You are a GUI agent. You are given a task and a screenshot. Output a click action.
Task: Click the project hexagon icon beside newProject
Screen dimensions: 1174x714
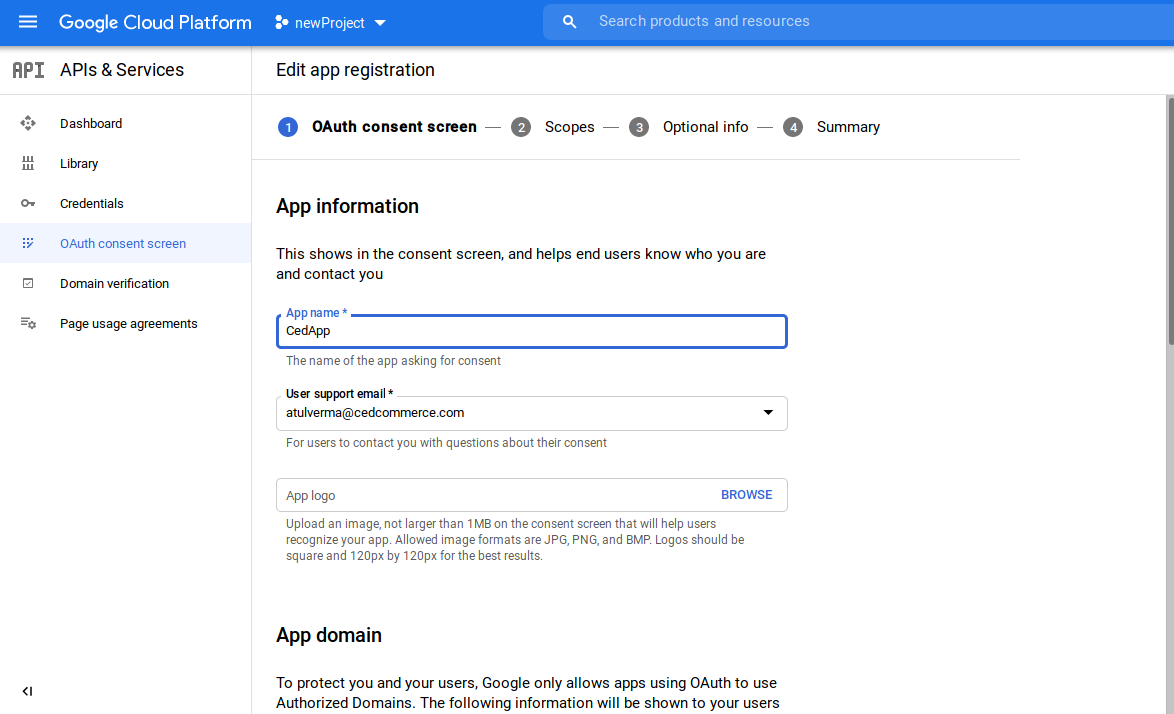pos(282,22)
